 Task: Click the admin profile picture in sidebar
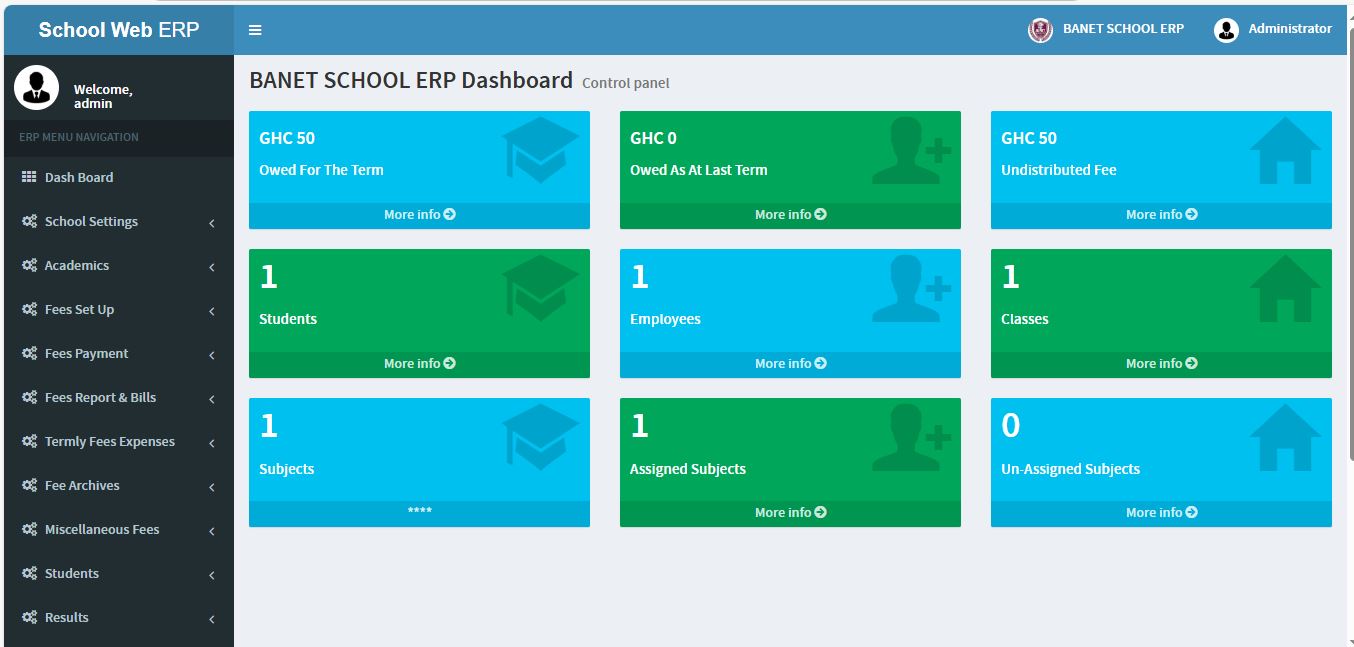pos(37,88)
